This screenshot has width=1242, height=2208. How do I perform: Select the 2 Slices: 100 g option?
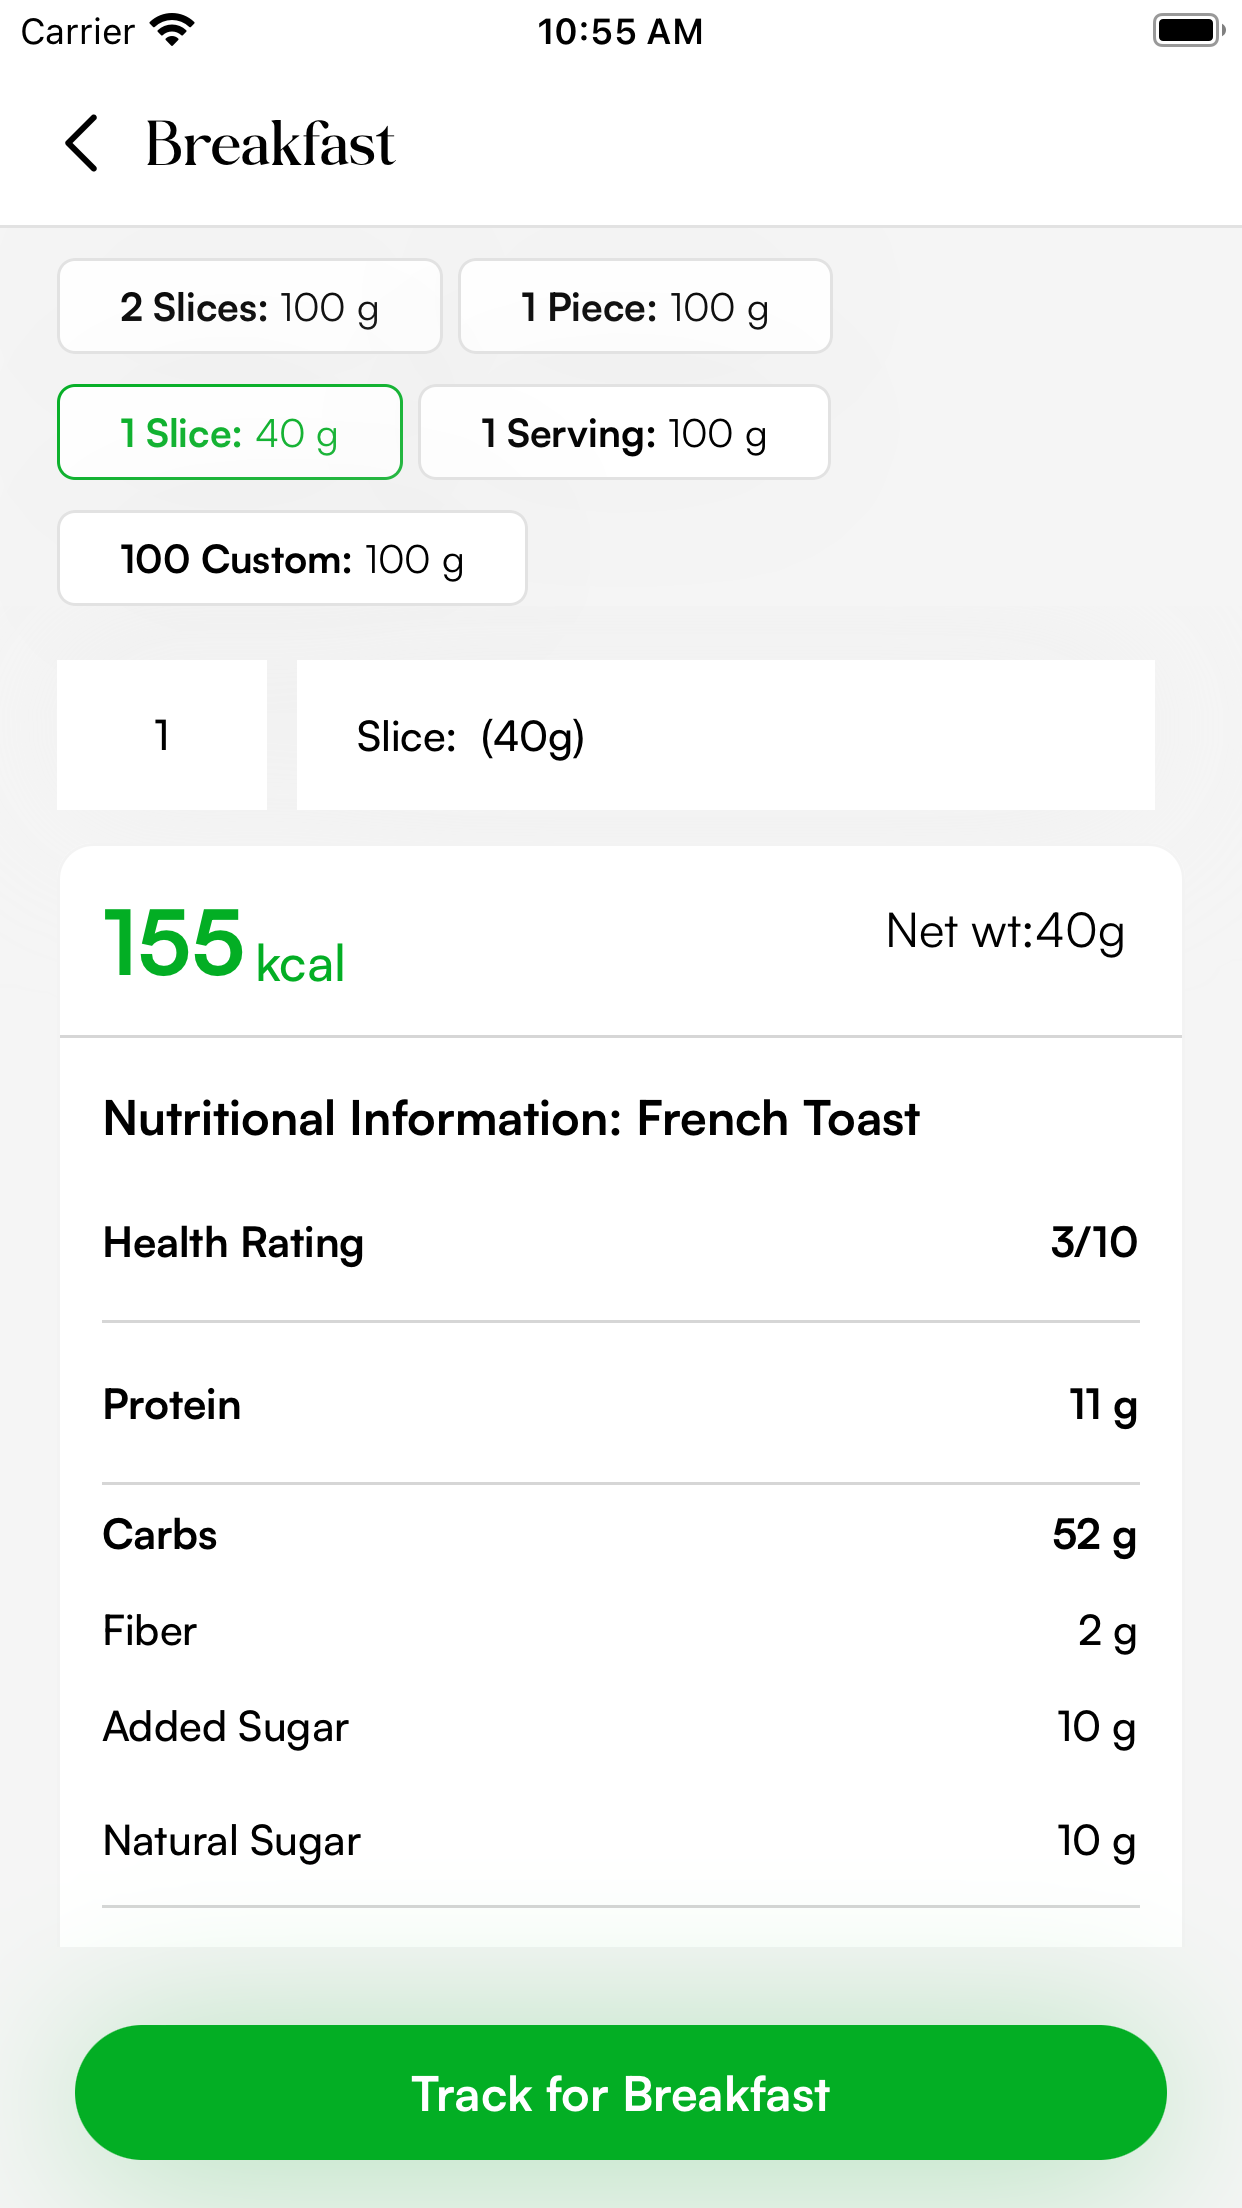coord(250,306)
